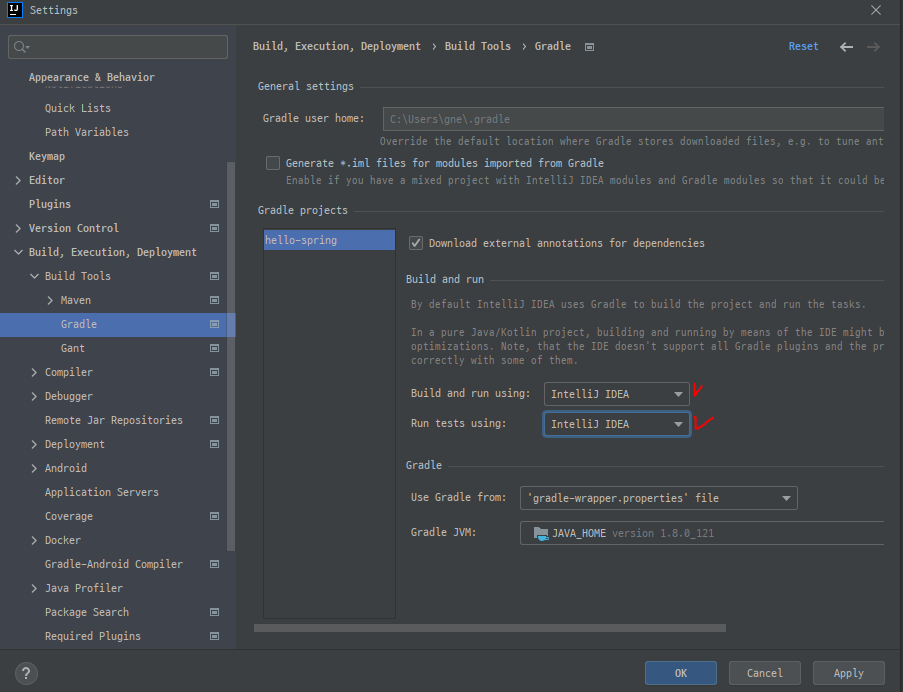903x692 pixels.
Task: Select Path Variables in settings tree
Action: 87,132
